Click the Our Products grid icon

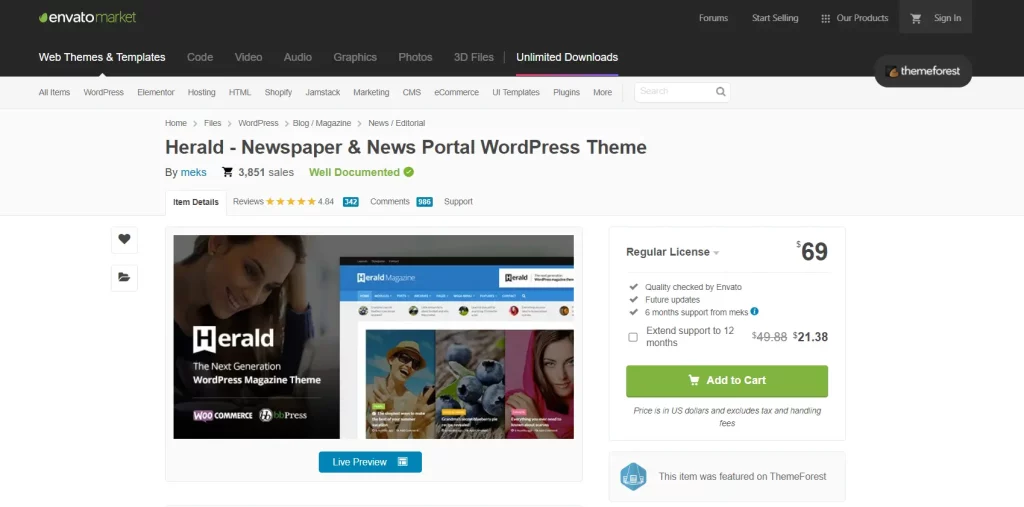point(825,19)
